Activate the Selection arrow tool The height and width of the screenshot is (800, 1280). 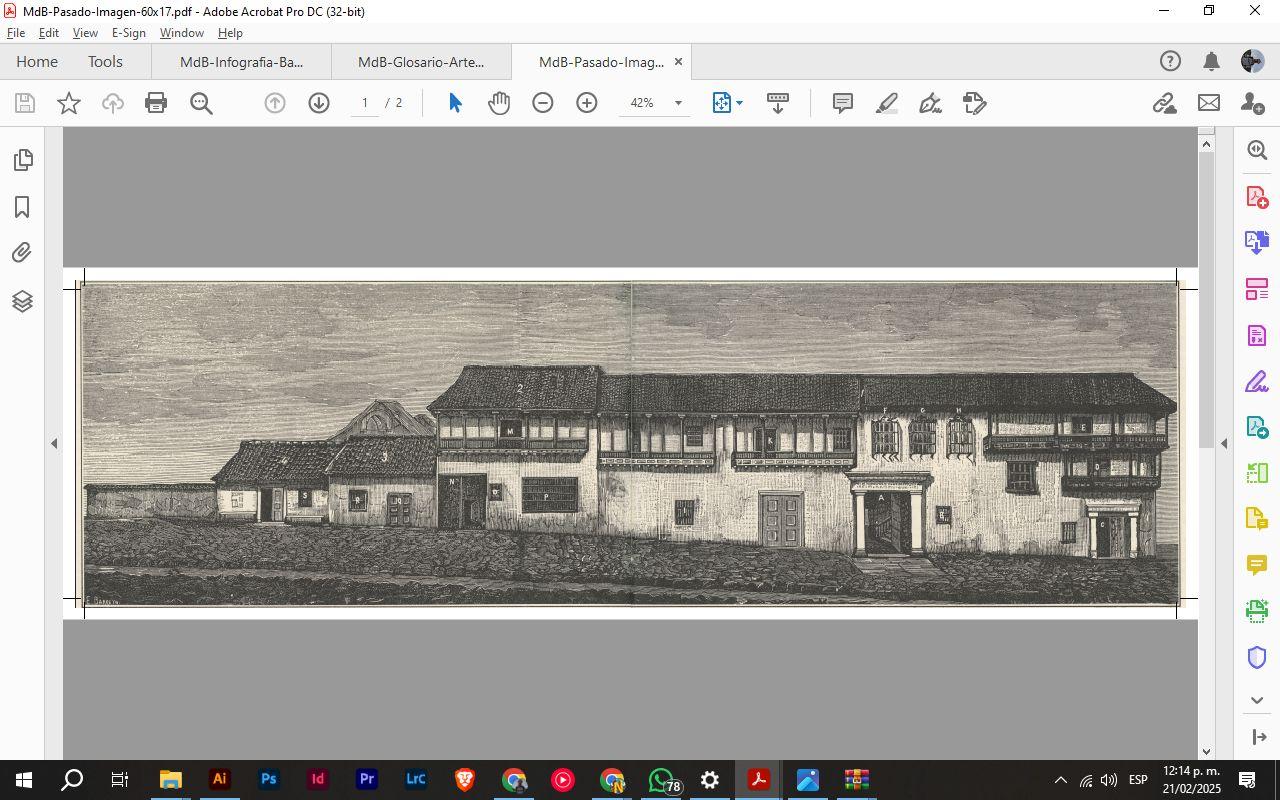(x=455, y=103)
